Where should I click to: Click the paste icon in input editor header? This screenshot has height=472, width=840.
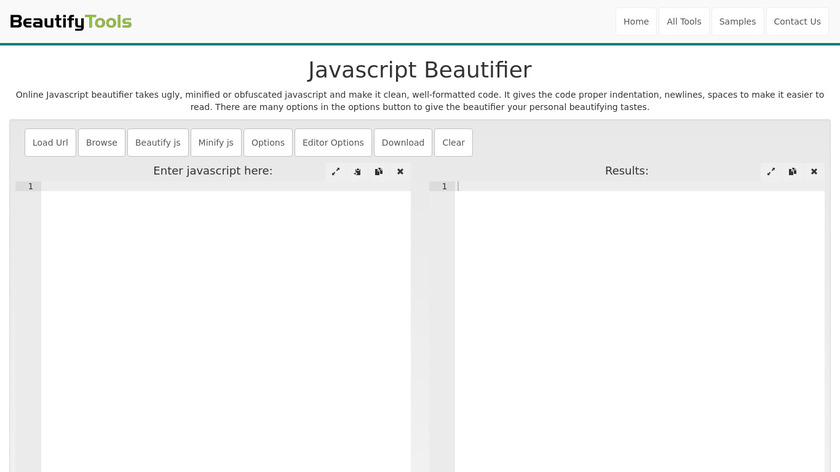[357, 171]
